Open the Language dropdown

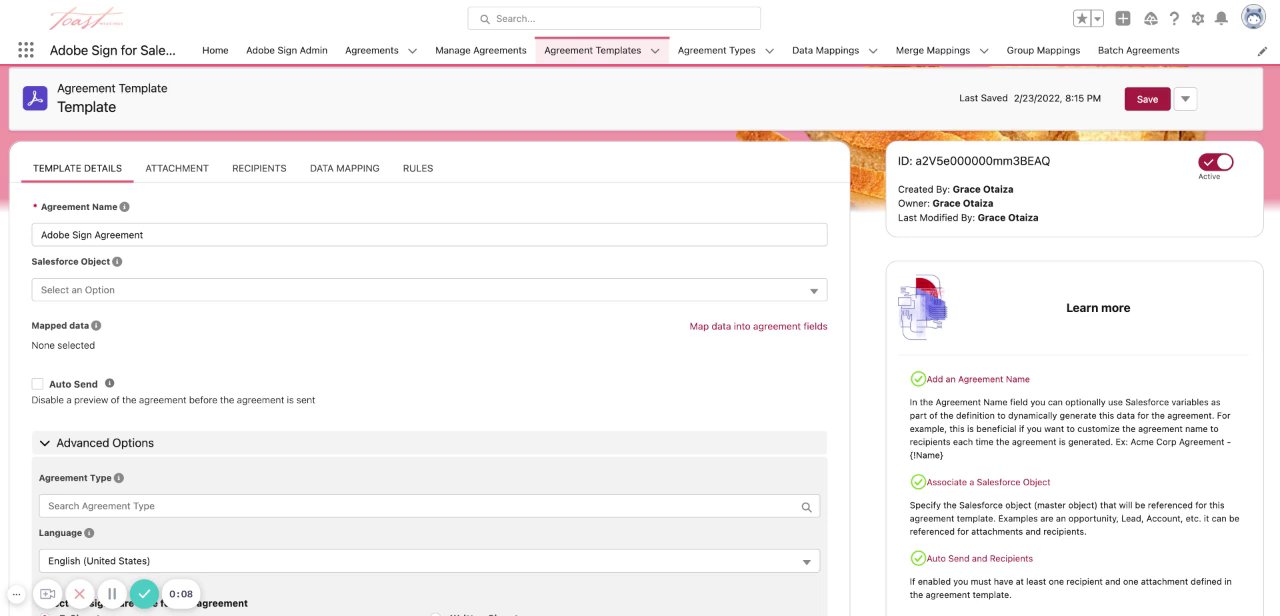(x=429, y=561)
